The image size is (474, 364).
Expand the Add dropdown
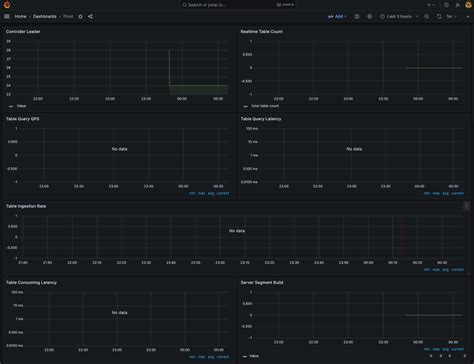pos(337,16)
